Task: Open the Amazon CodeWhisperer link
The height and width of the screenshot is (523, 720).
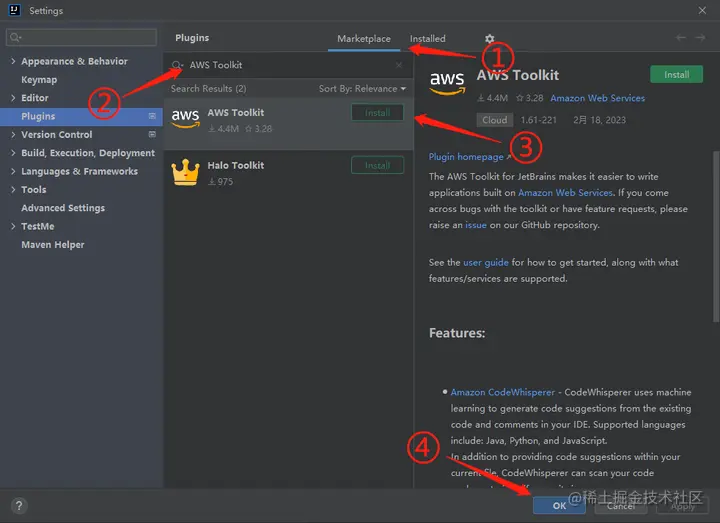Action: coord(502,393)
